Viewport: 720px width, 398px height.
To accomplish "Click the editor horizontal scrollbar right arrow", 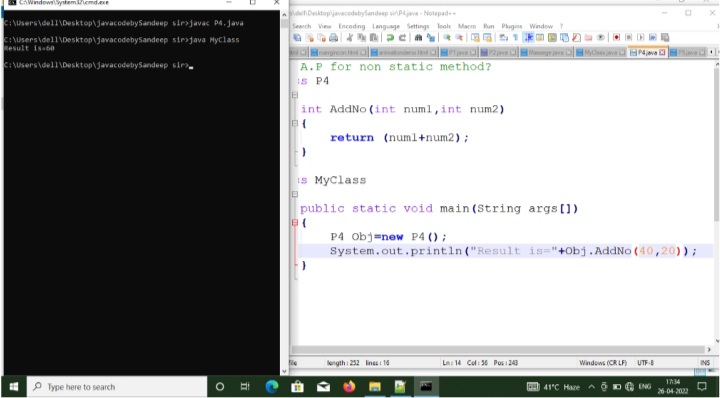I will click(x=709, y=349).
